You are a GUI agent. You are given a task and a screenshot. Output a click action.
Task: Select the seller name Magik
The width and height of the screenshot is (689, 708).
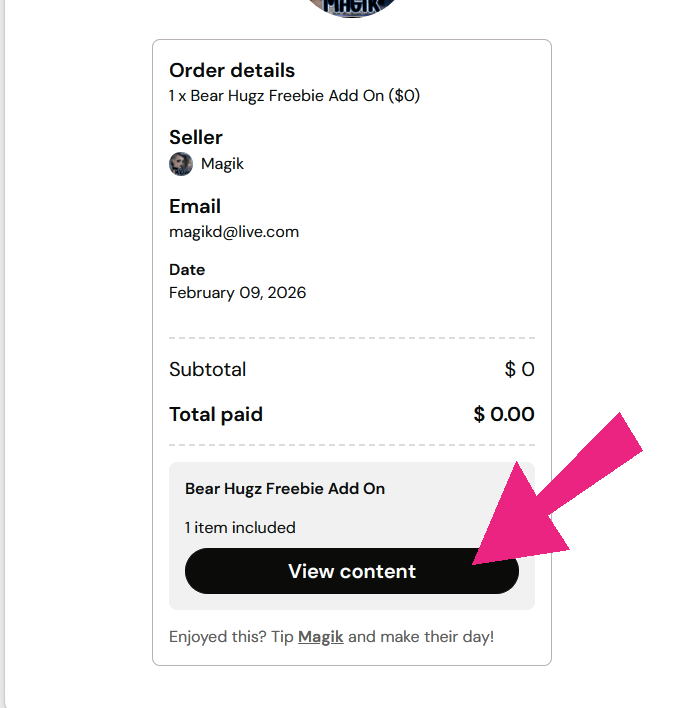(222, 164)
